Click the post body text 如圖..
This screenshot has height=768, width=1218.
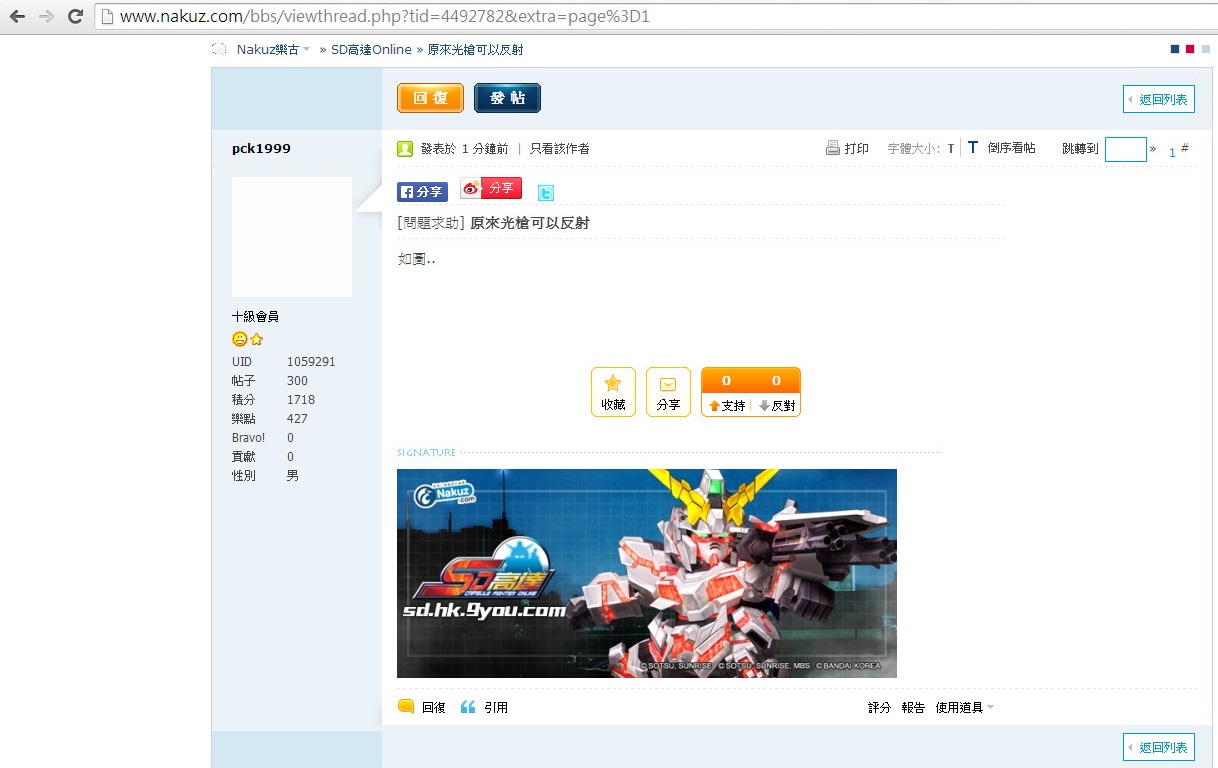[416, 259]
